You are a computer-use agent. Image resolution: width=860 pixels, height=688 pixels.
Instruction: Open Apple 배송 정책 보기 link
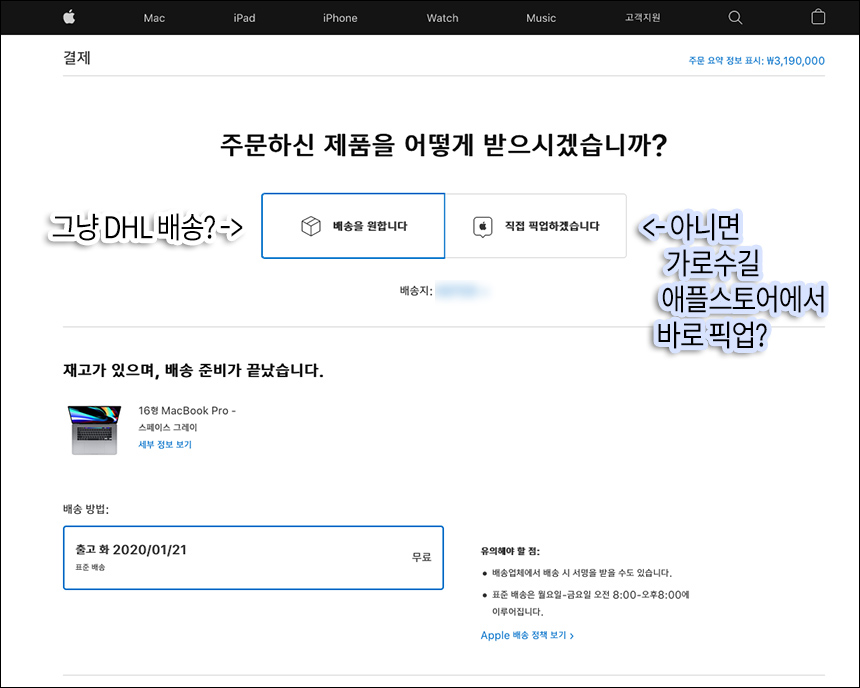[x=527, y=635]
